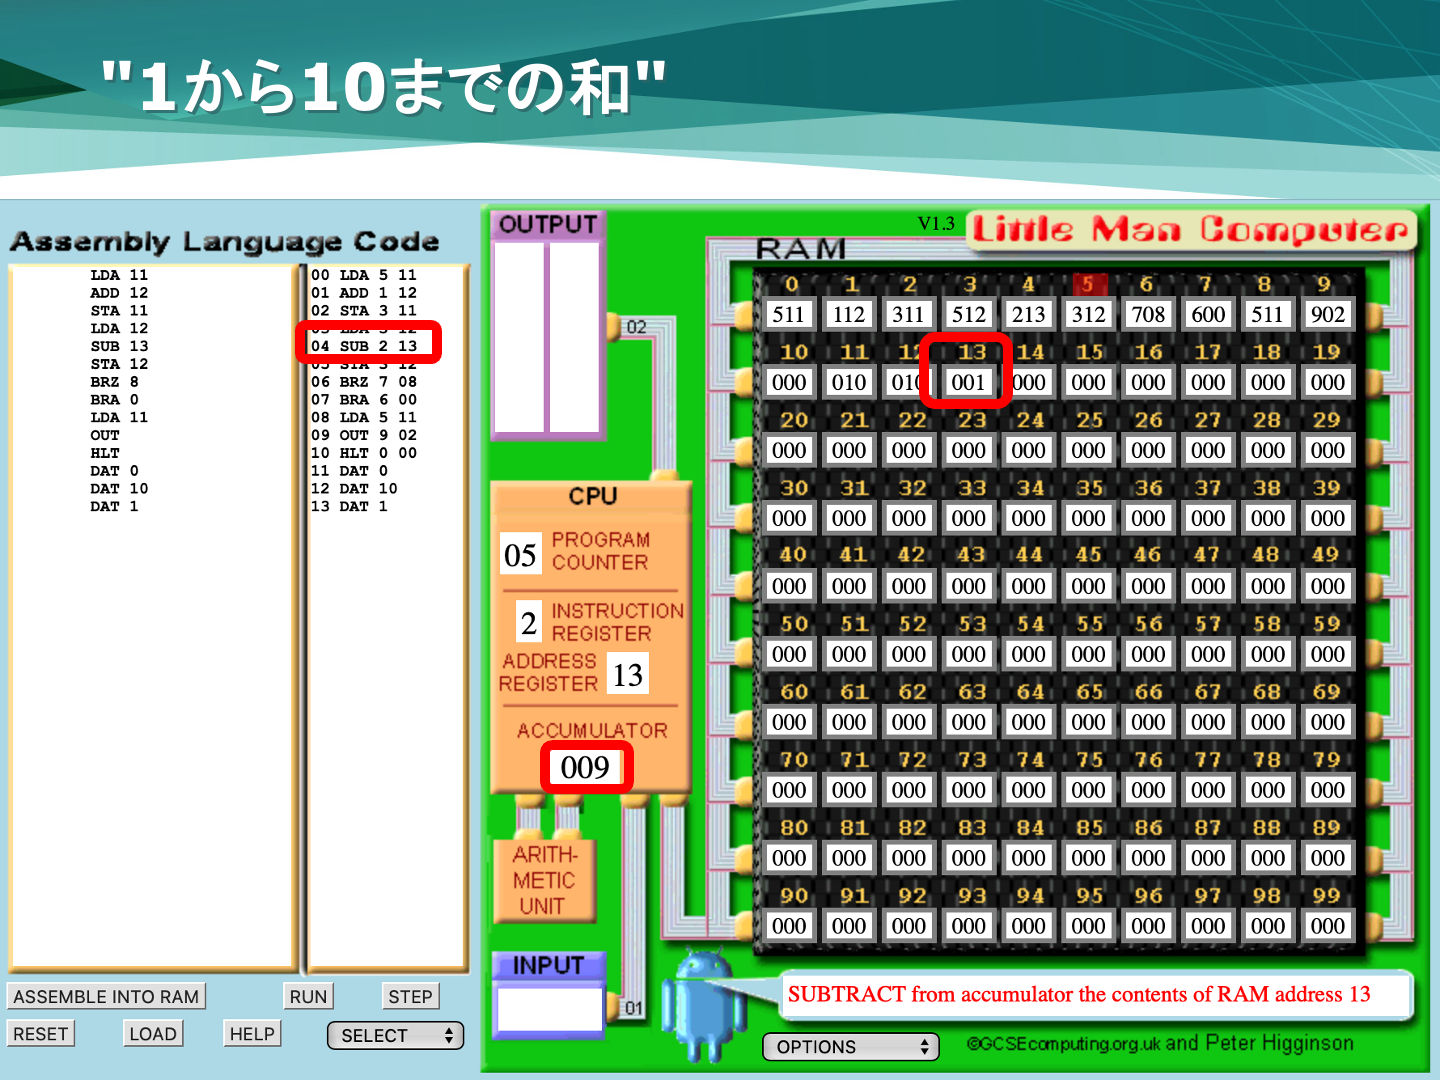This screenshot has height=1080, width=1440.
Task: Select RAM cell 0 containing 511
Action: (x=788, y=314)
